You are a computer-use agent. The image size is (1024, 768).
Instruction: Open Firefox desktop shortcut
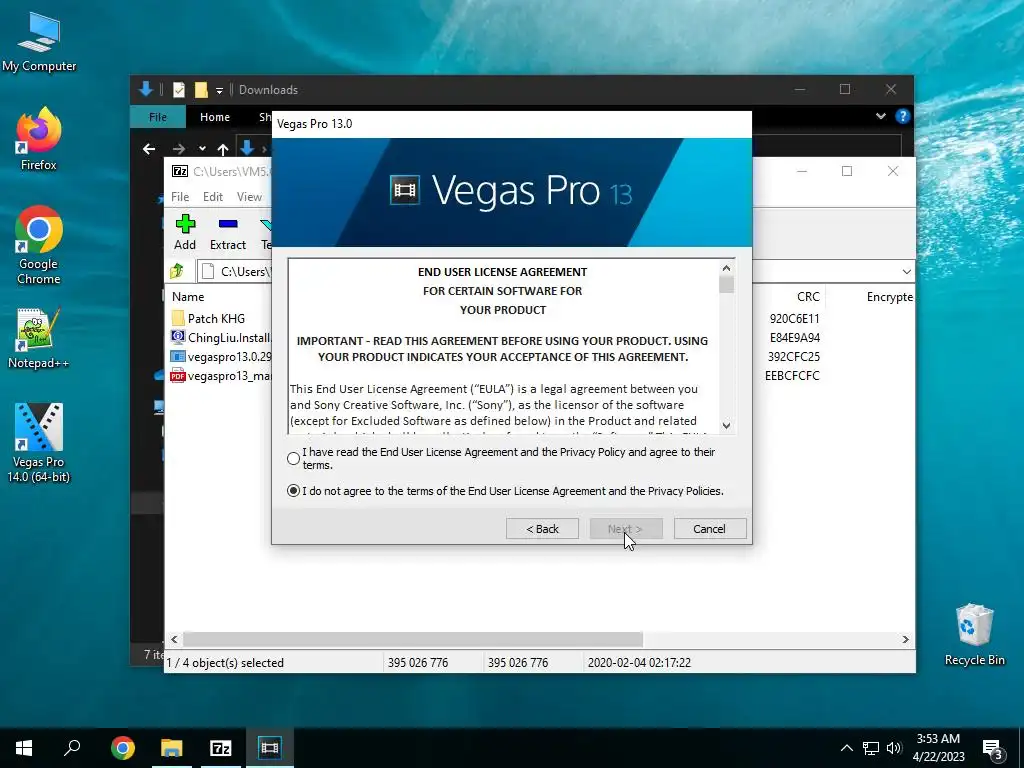pyautogui.click(x=39, y=138)
